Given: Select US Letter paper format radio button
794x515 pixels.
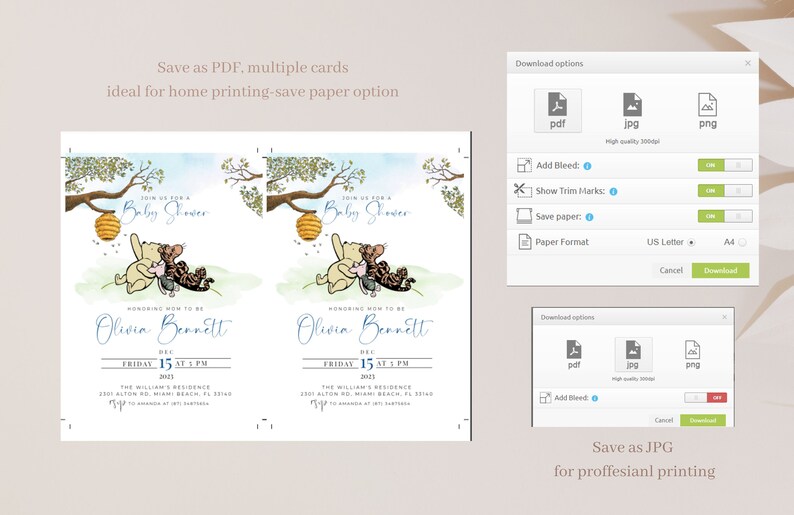Looking at the screenshot, I should [x=691, y=243].
